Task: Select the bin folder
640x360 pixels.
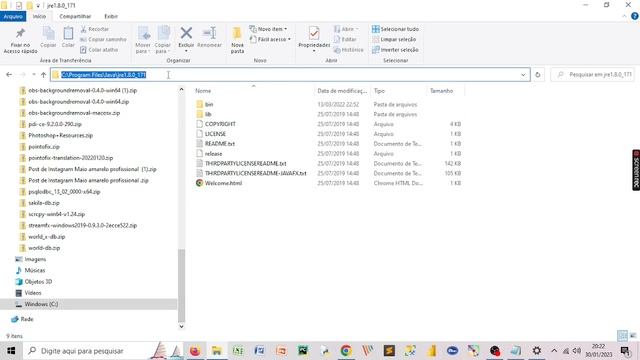Action: (209, 104)
